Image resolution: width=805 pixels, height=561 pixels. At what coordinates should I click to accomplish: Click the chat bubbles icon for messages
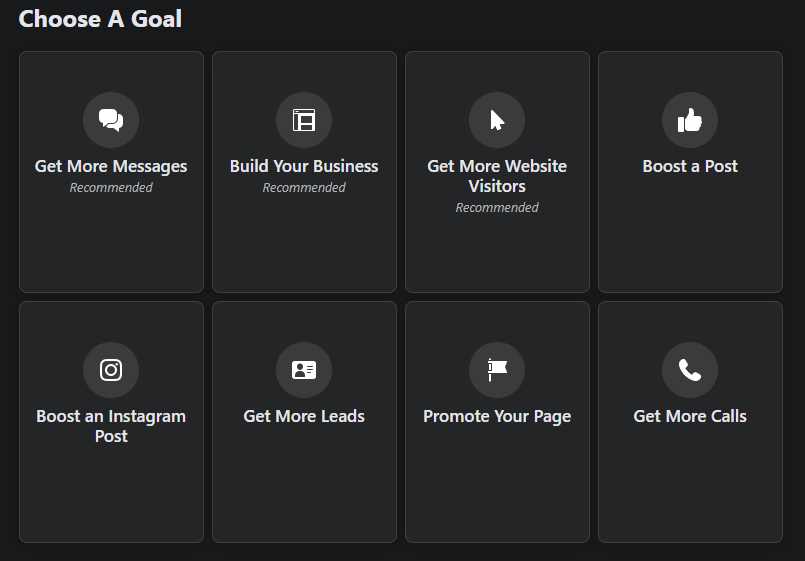point(111,120)
